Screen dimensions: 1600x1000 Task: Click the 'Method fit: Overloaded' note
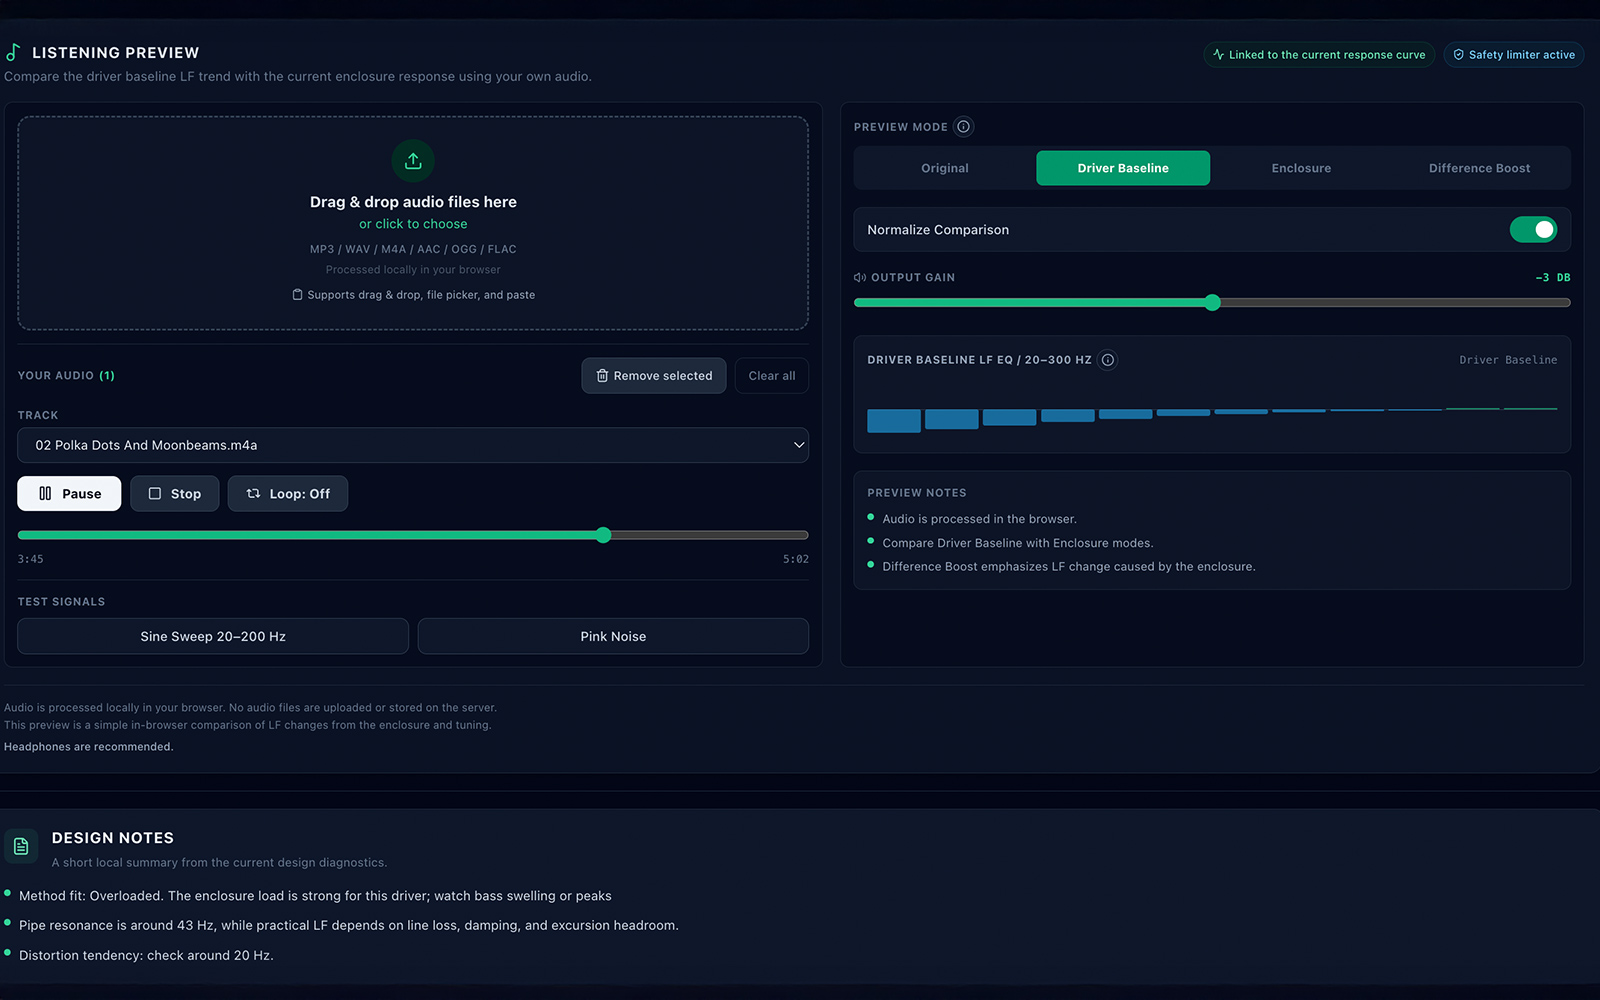coord(315,896)
